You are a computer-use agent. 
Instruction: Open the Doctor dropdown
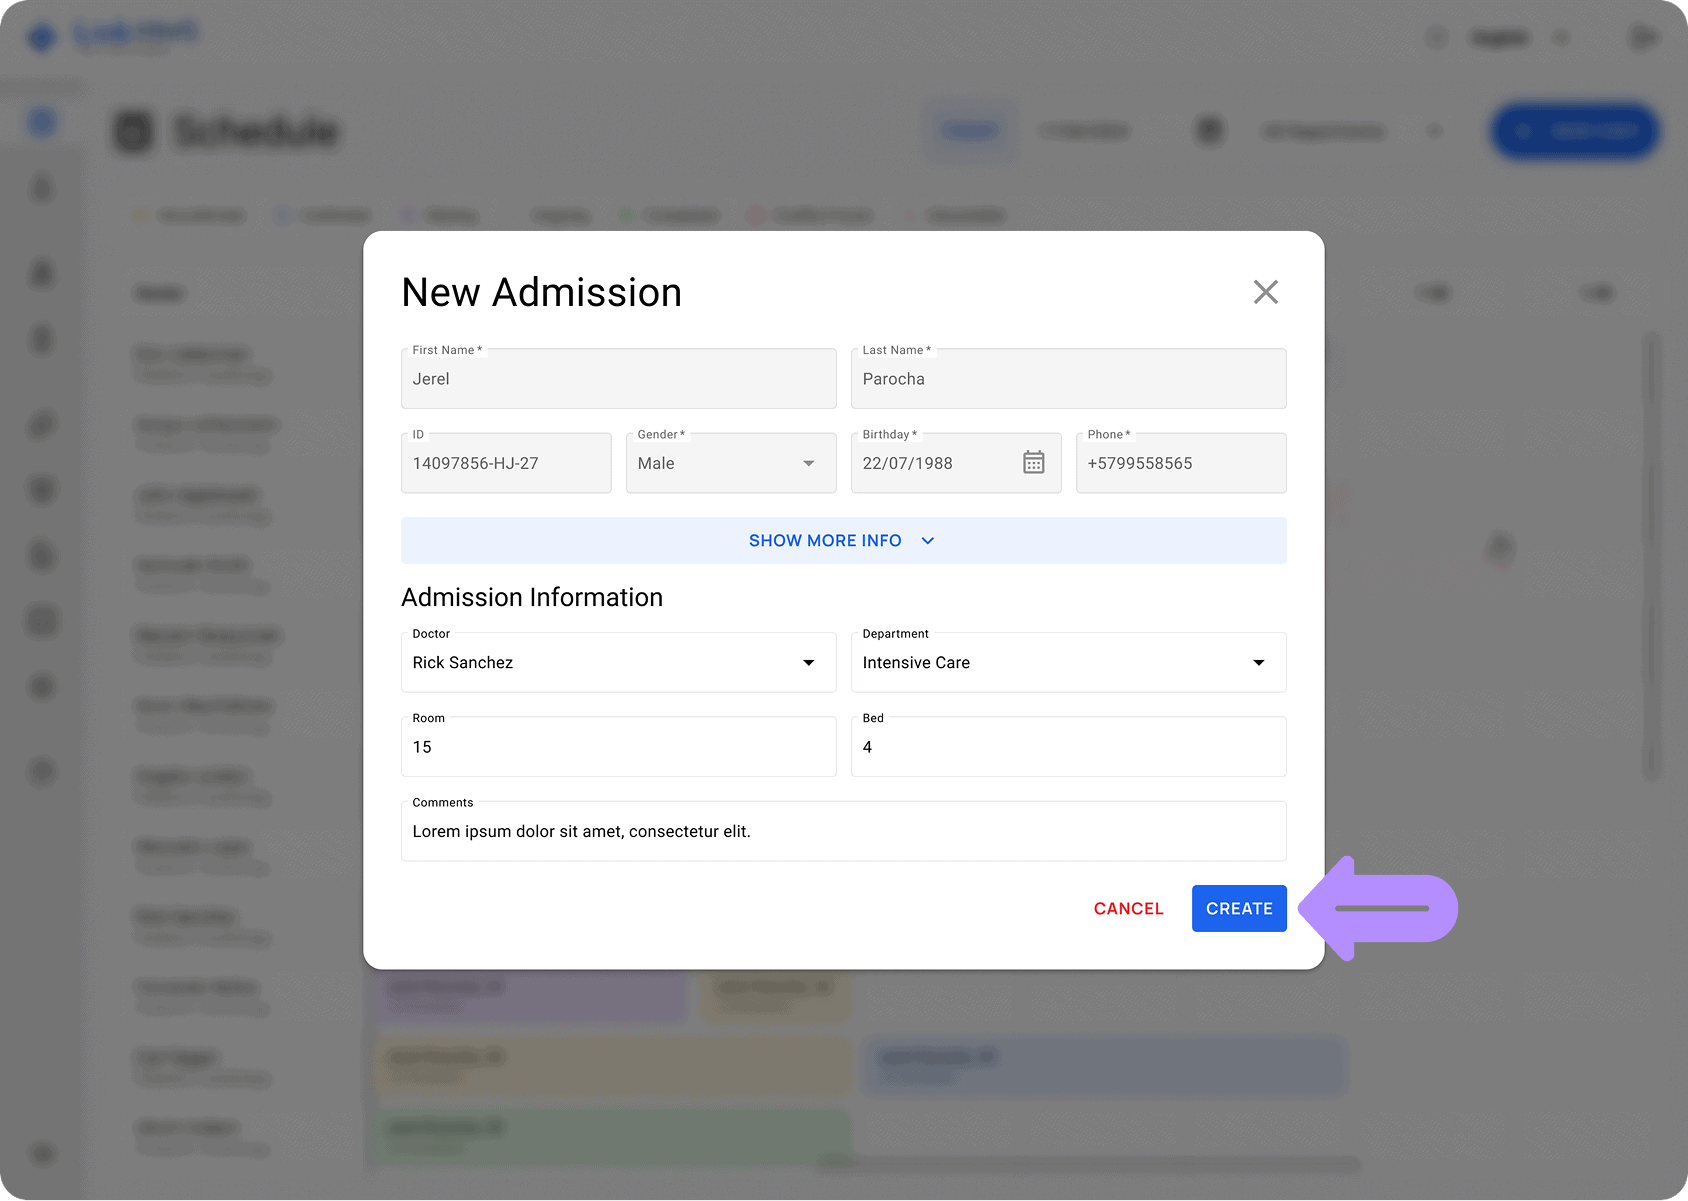coord(808,662)
